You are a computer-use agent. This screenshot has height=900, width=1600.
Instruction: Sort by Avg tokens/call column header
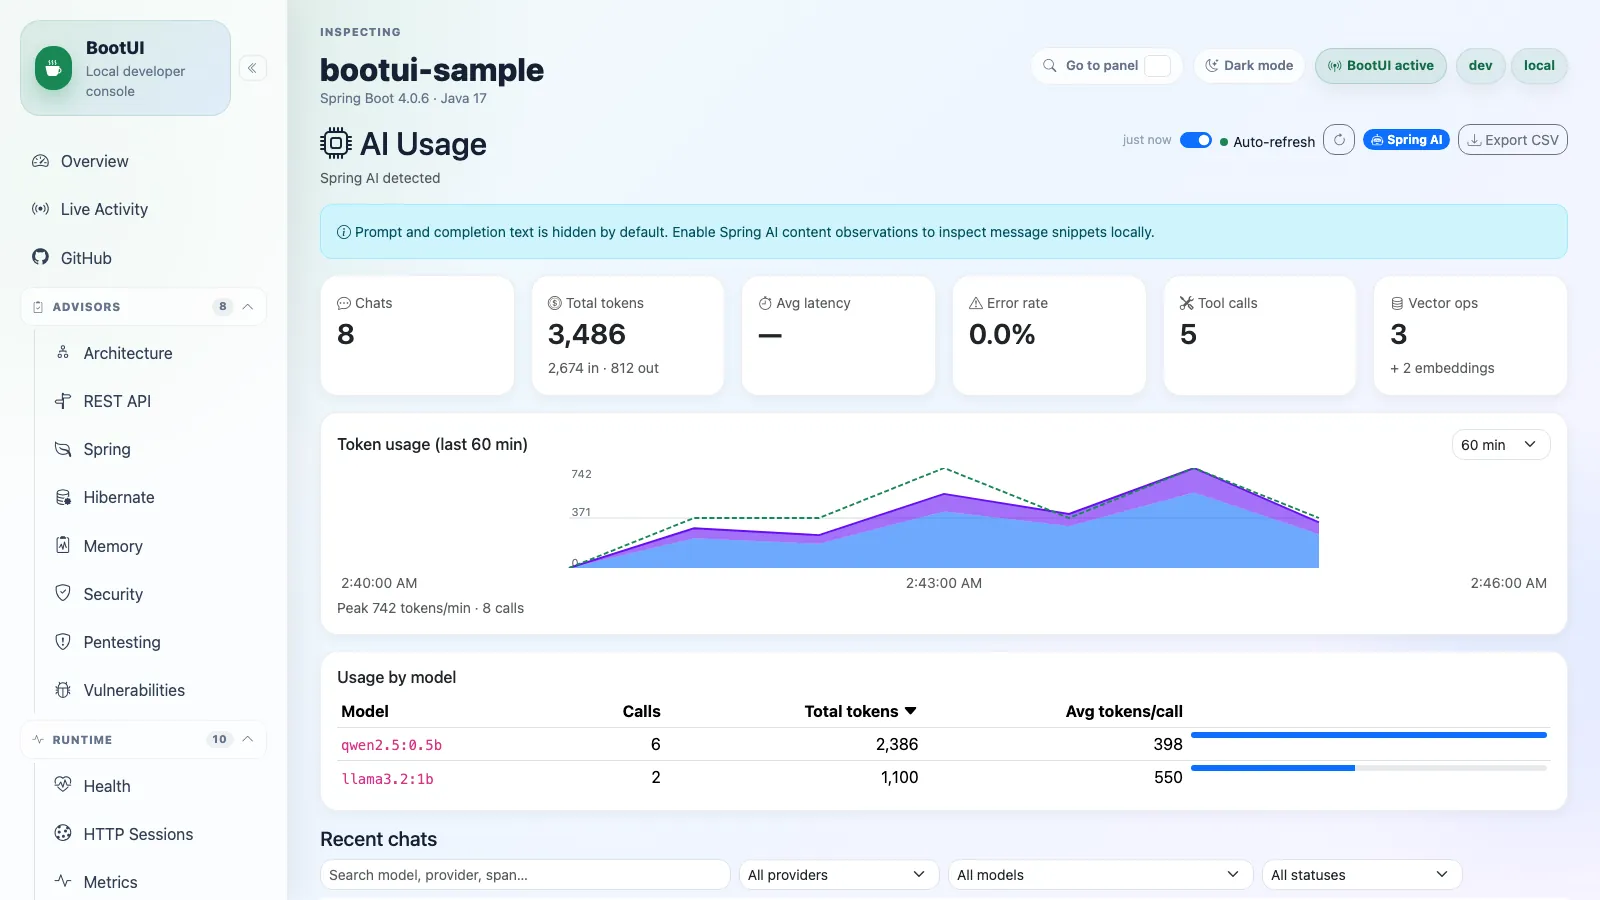pyautogui.click(x=1124, y=711)
